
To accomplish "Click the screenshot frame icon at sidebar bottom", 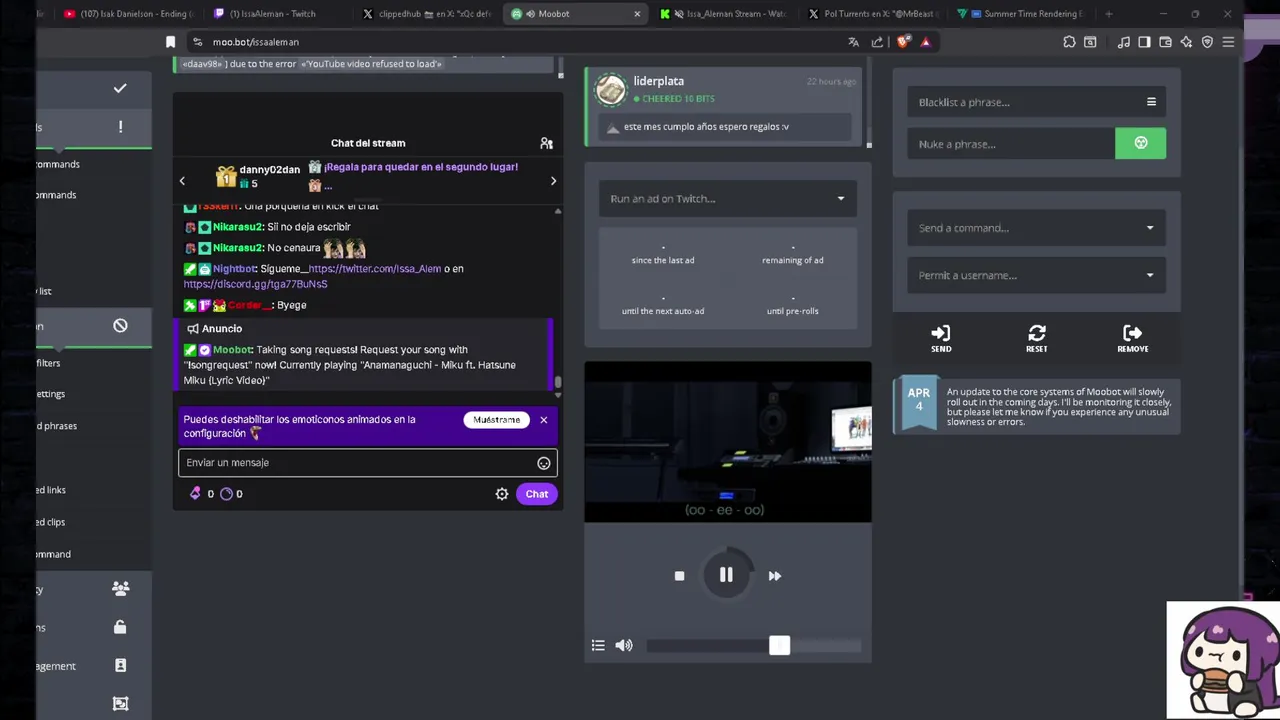I will 120,704.
